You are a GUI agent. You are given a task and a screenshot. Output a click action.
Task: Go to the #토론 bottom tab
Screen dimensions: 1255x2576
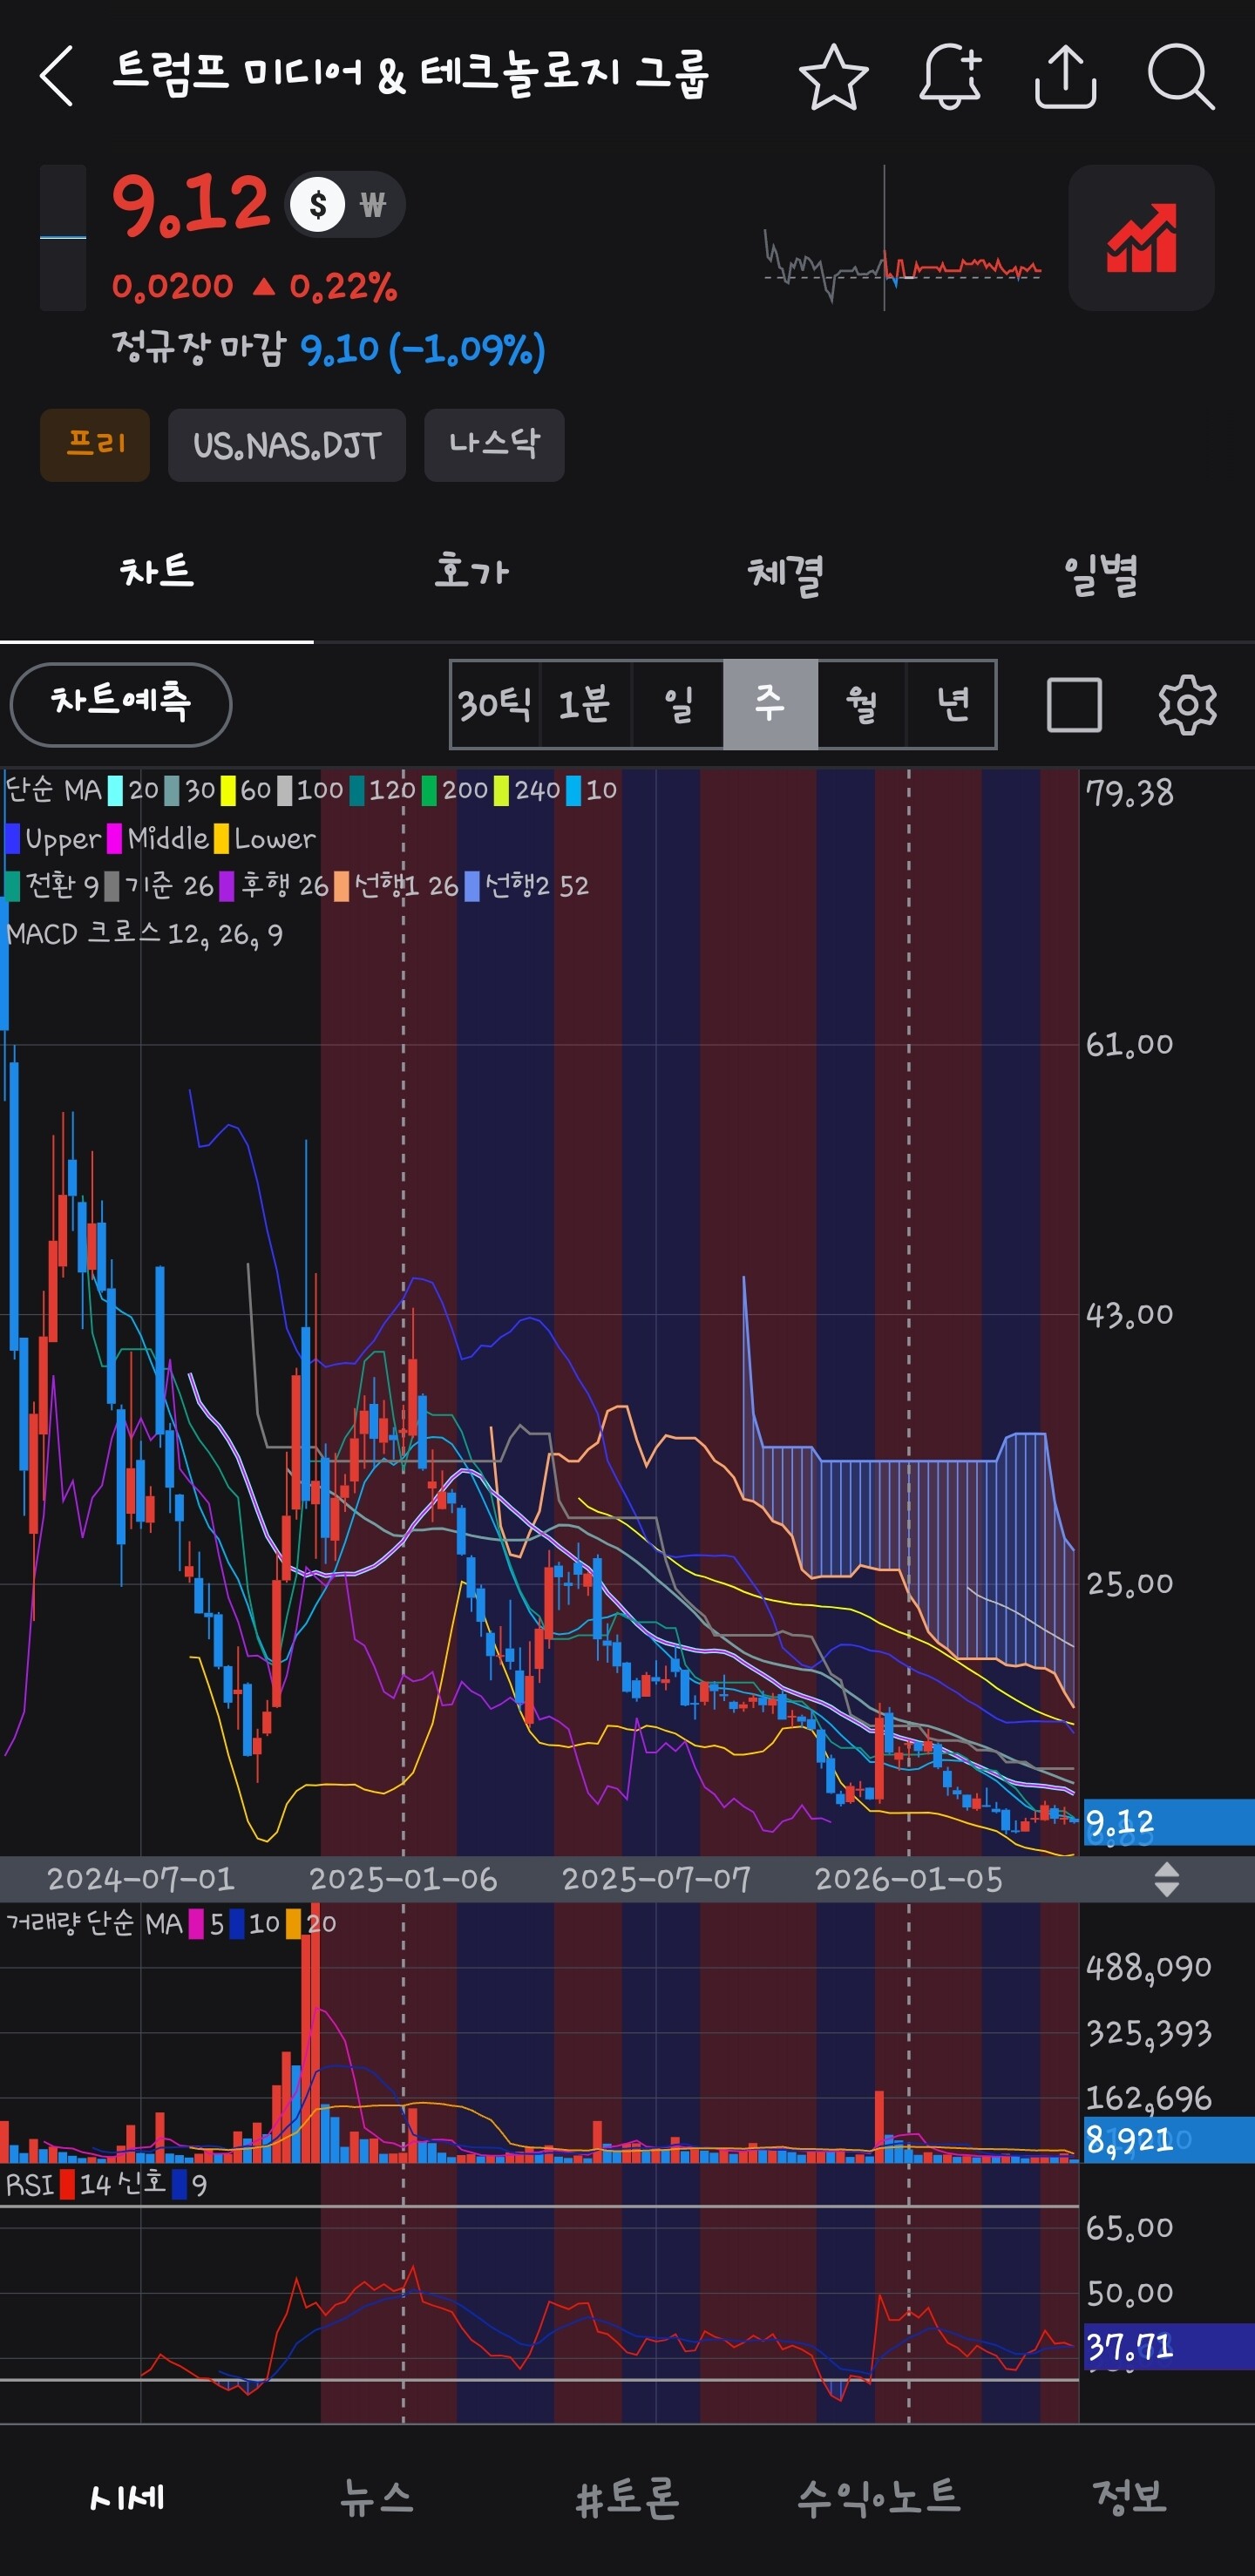pos(627,2497)
